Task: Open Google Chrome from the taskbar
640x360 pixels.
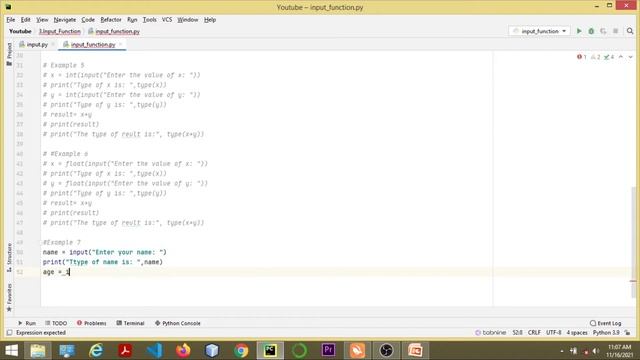Action: 241,350
